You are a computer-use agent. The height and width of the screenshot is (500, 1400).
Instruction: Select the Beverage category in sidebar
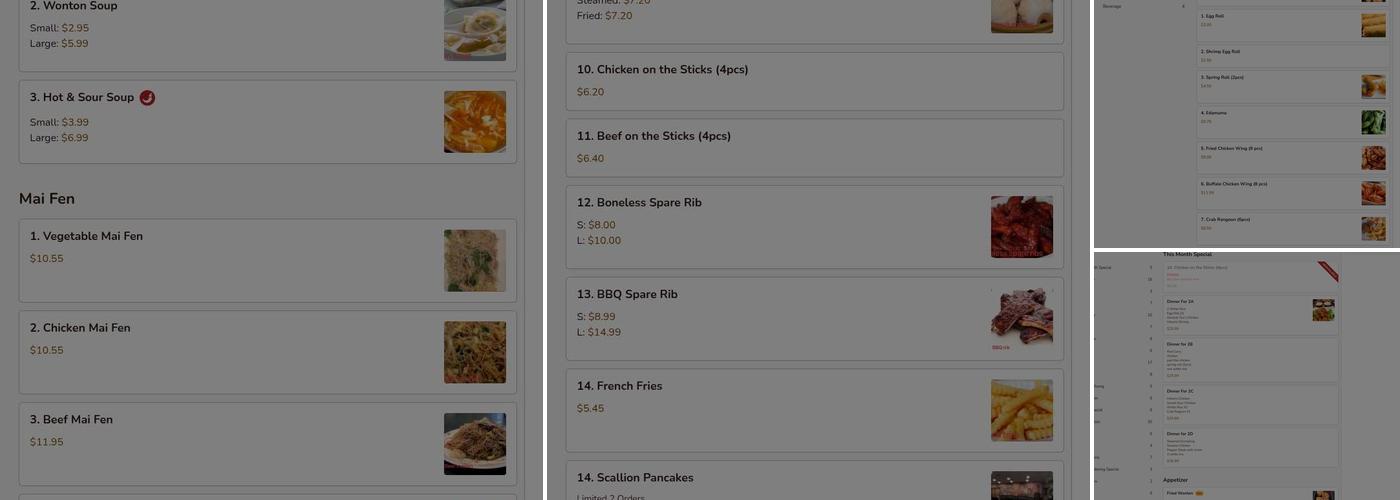click(1112, 6)
